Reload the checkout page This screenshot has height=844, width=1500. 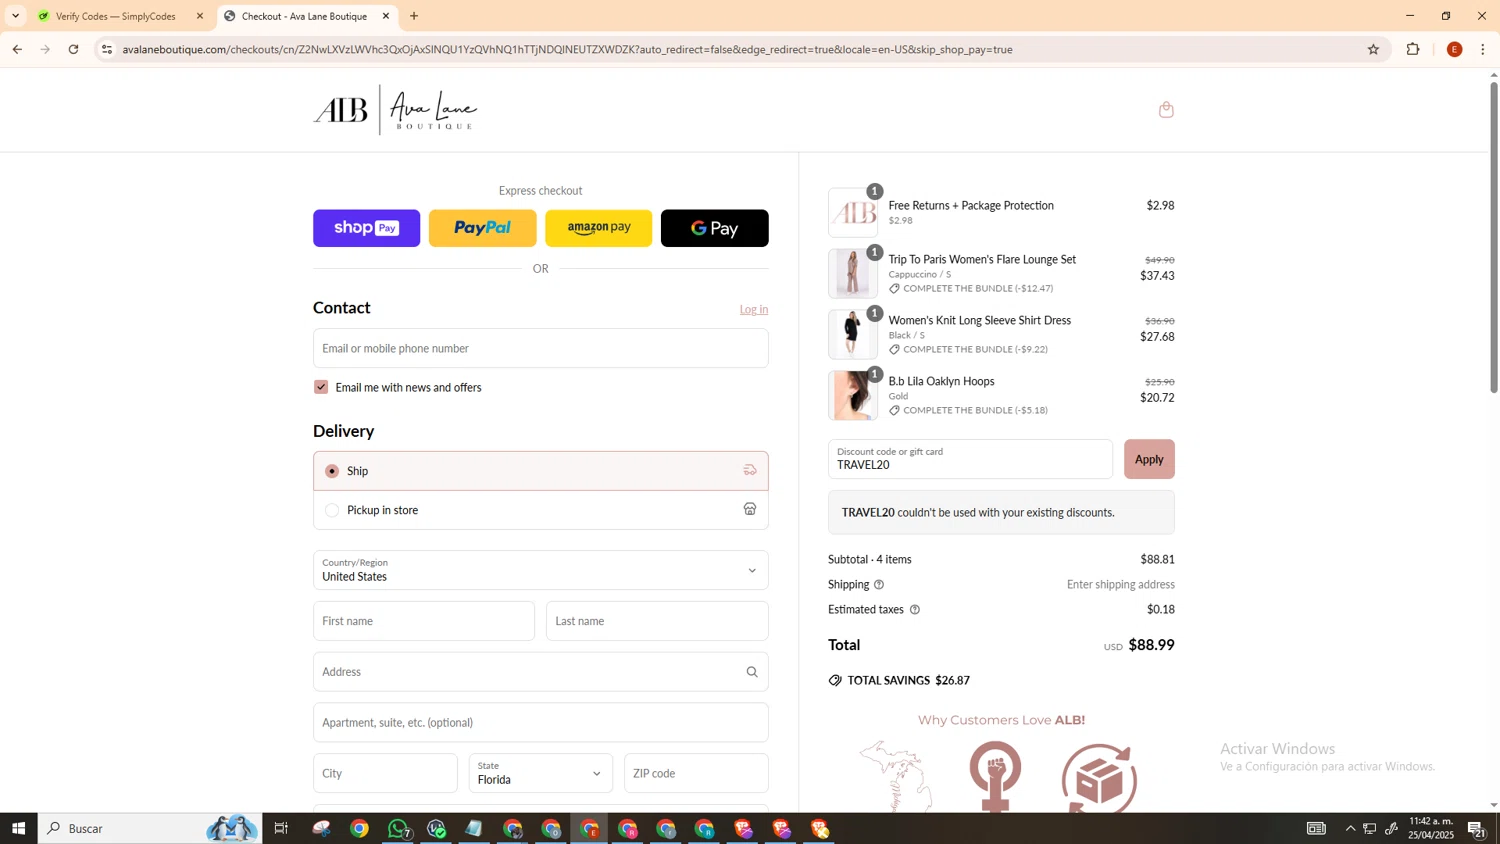tap(73, 49)
